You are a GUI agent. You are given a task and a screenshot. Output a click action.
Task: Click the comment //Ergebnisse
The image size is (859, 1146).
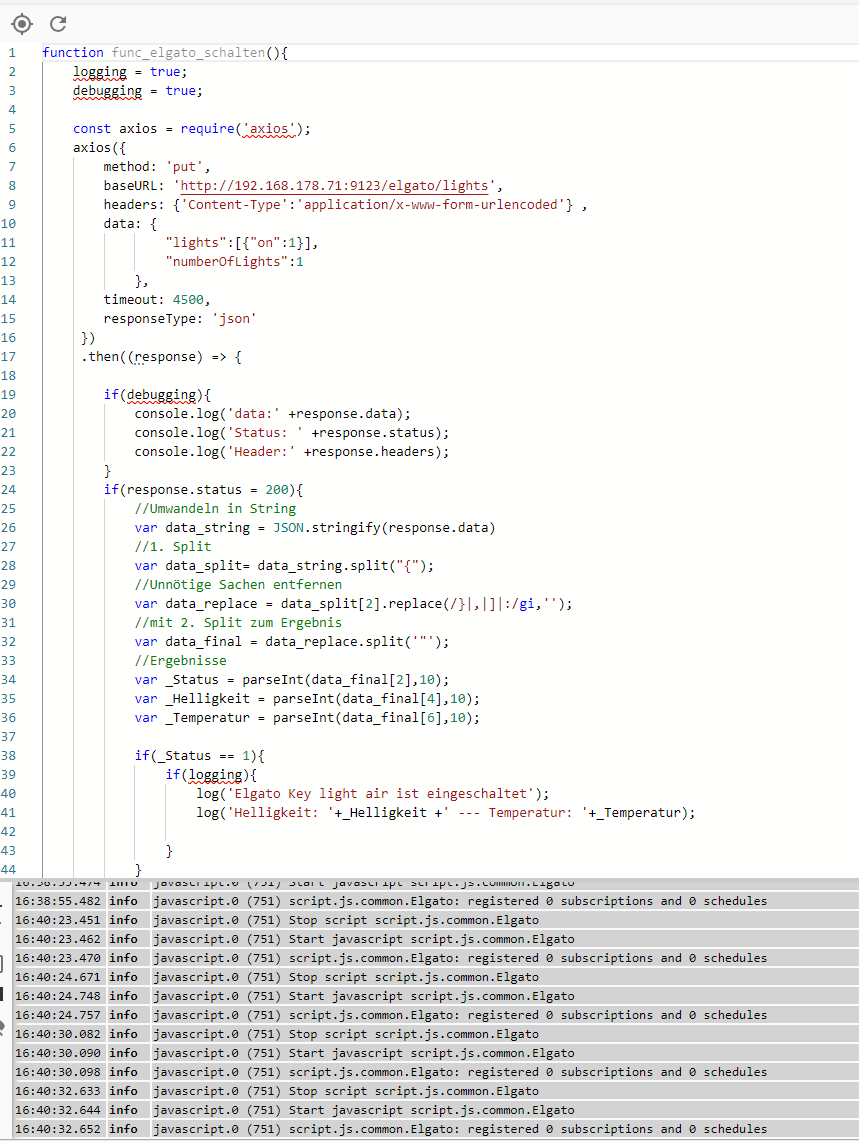click(180, 661)
